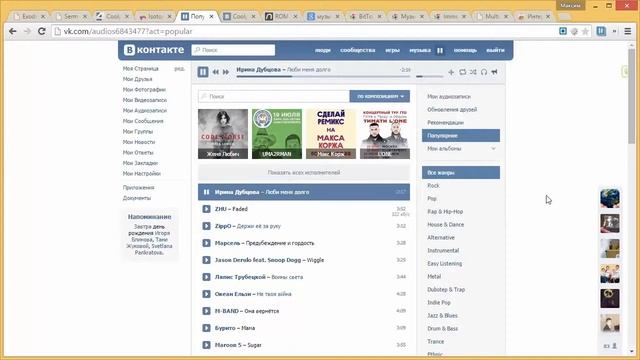Viewport: 640px width, 360px height.
Task: Open the Макс Корж remix thumbnail
Action: pyautogui.click(x=331, y=134)
